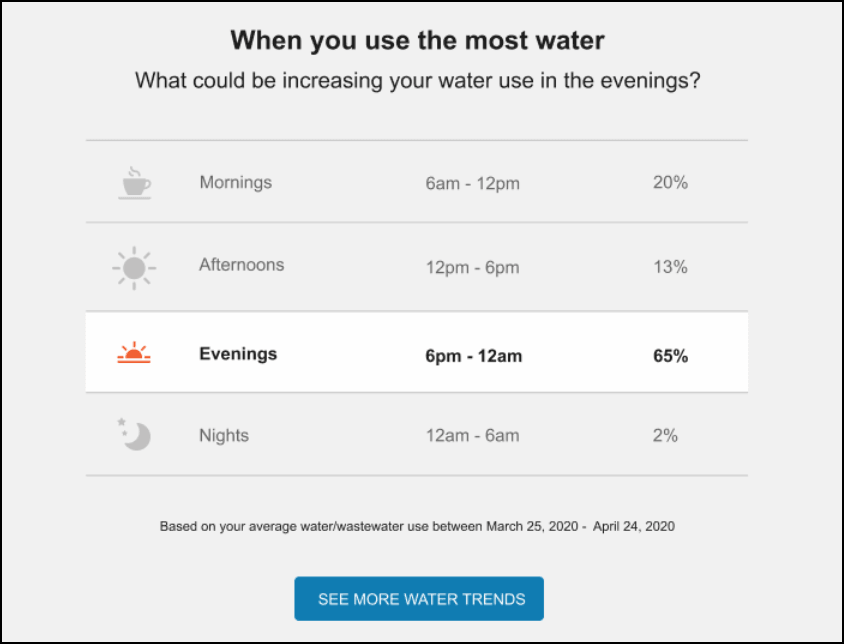The width and height of the screenshot is (844, 644).
Task: Click the 65% evening usage value
Action: coord(670,355)
